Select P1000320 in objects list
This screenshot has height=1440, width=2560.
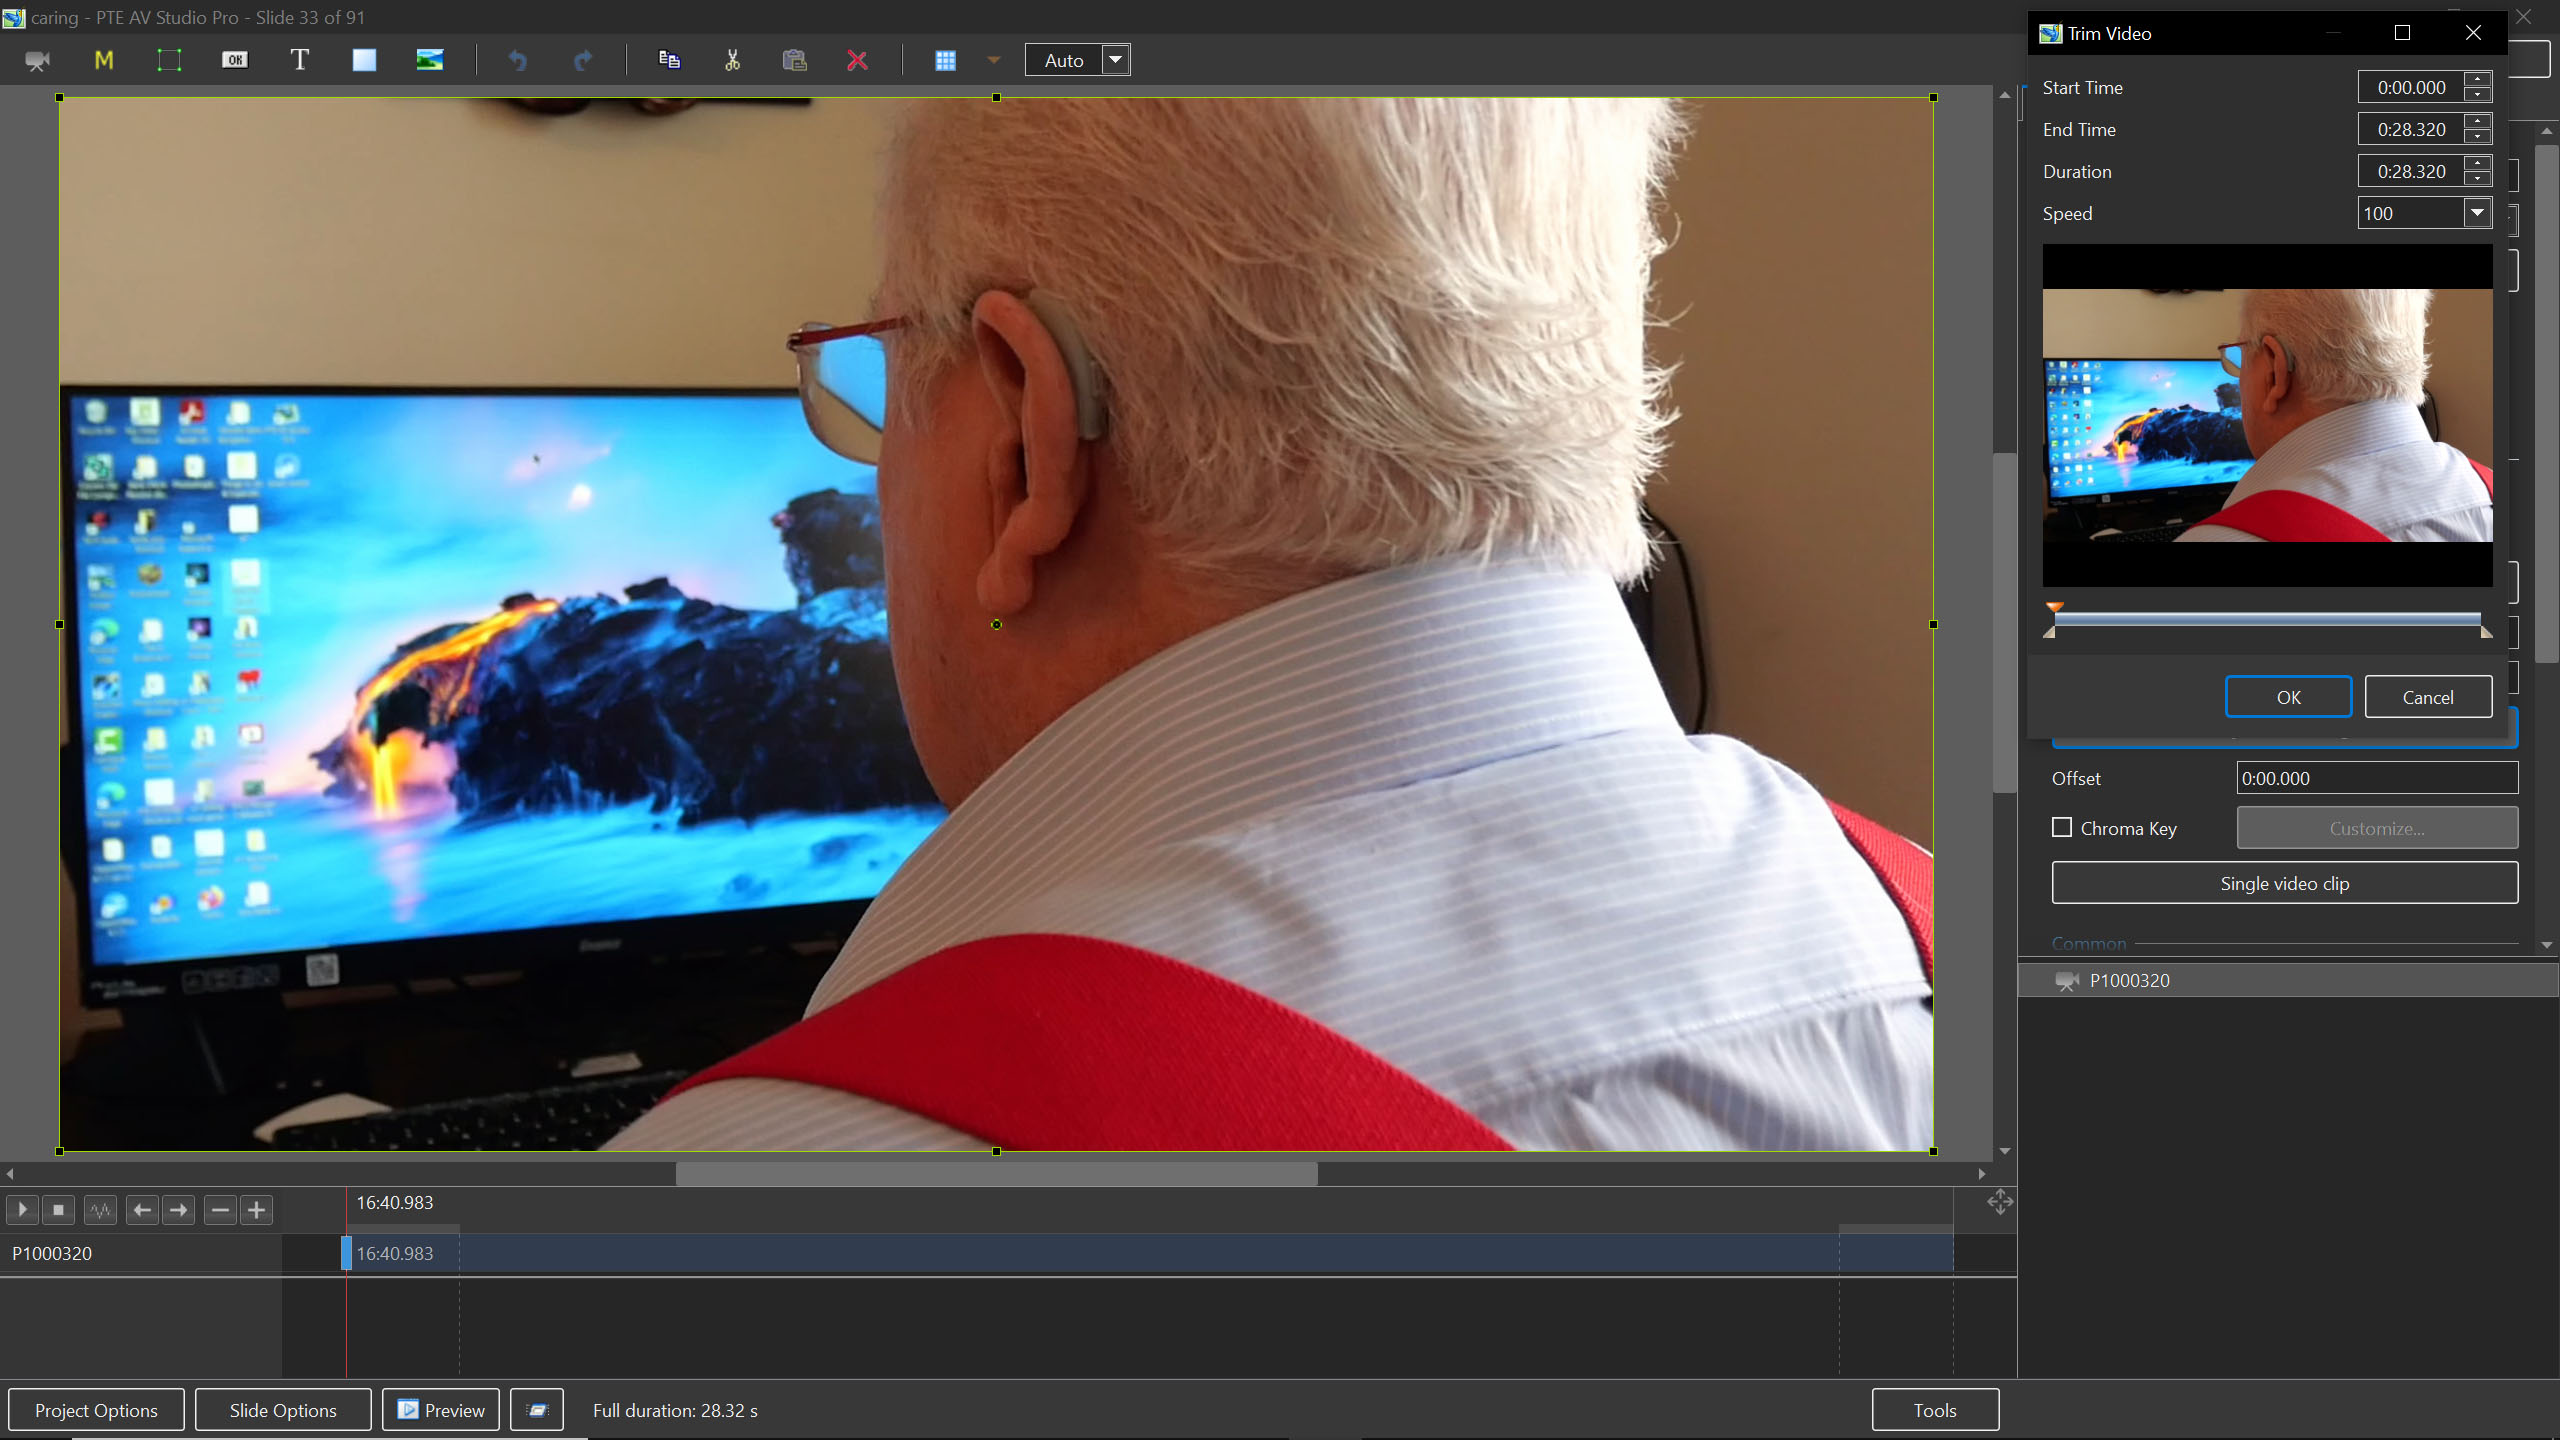click(x=2130, y=981)
